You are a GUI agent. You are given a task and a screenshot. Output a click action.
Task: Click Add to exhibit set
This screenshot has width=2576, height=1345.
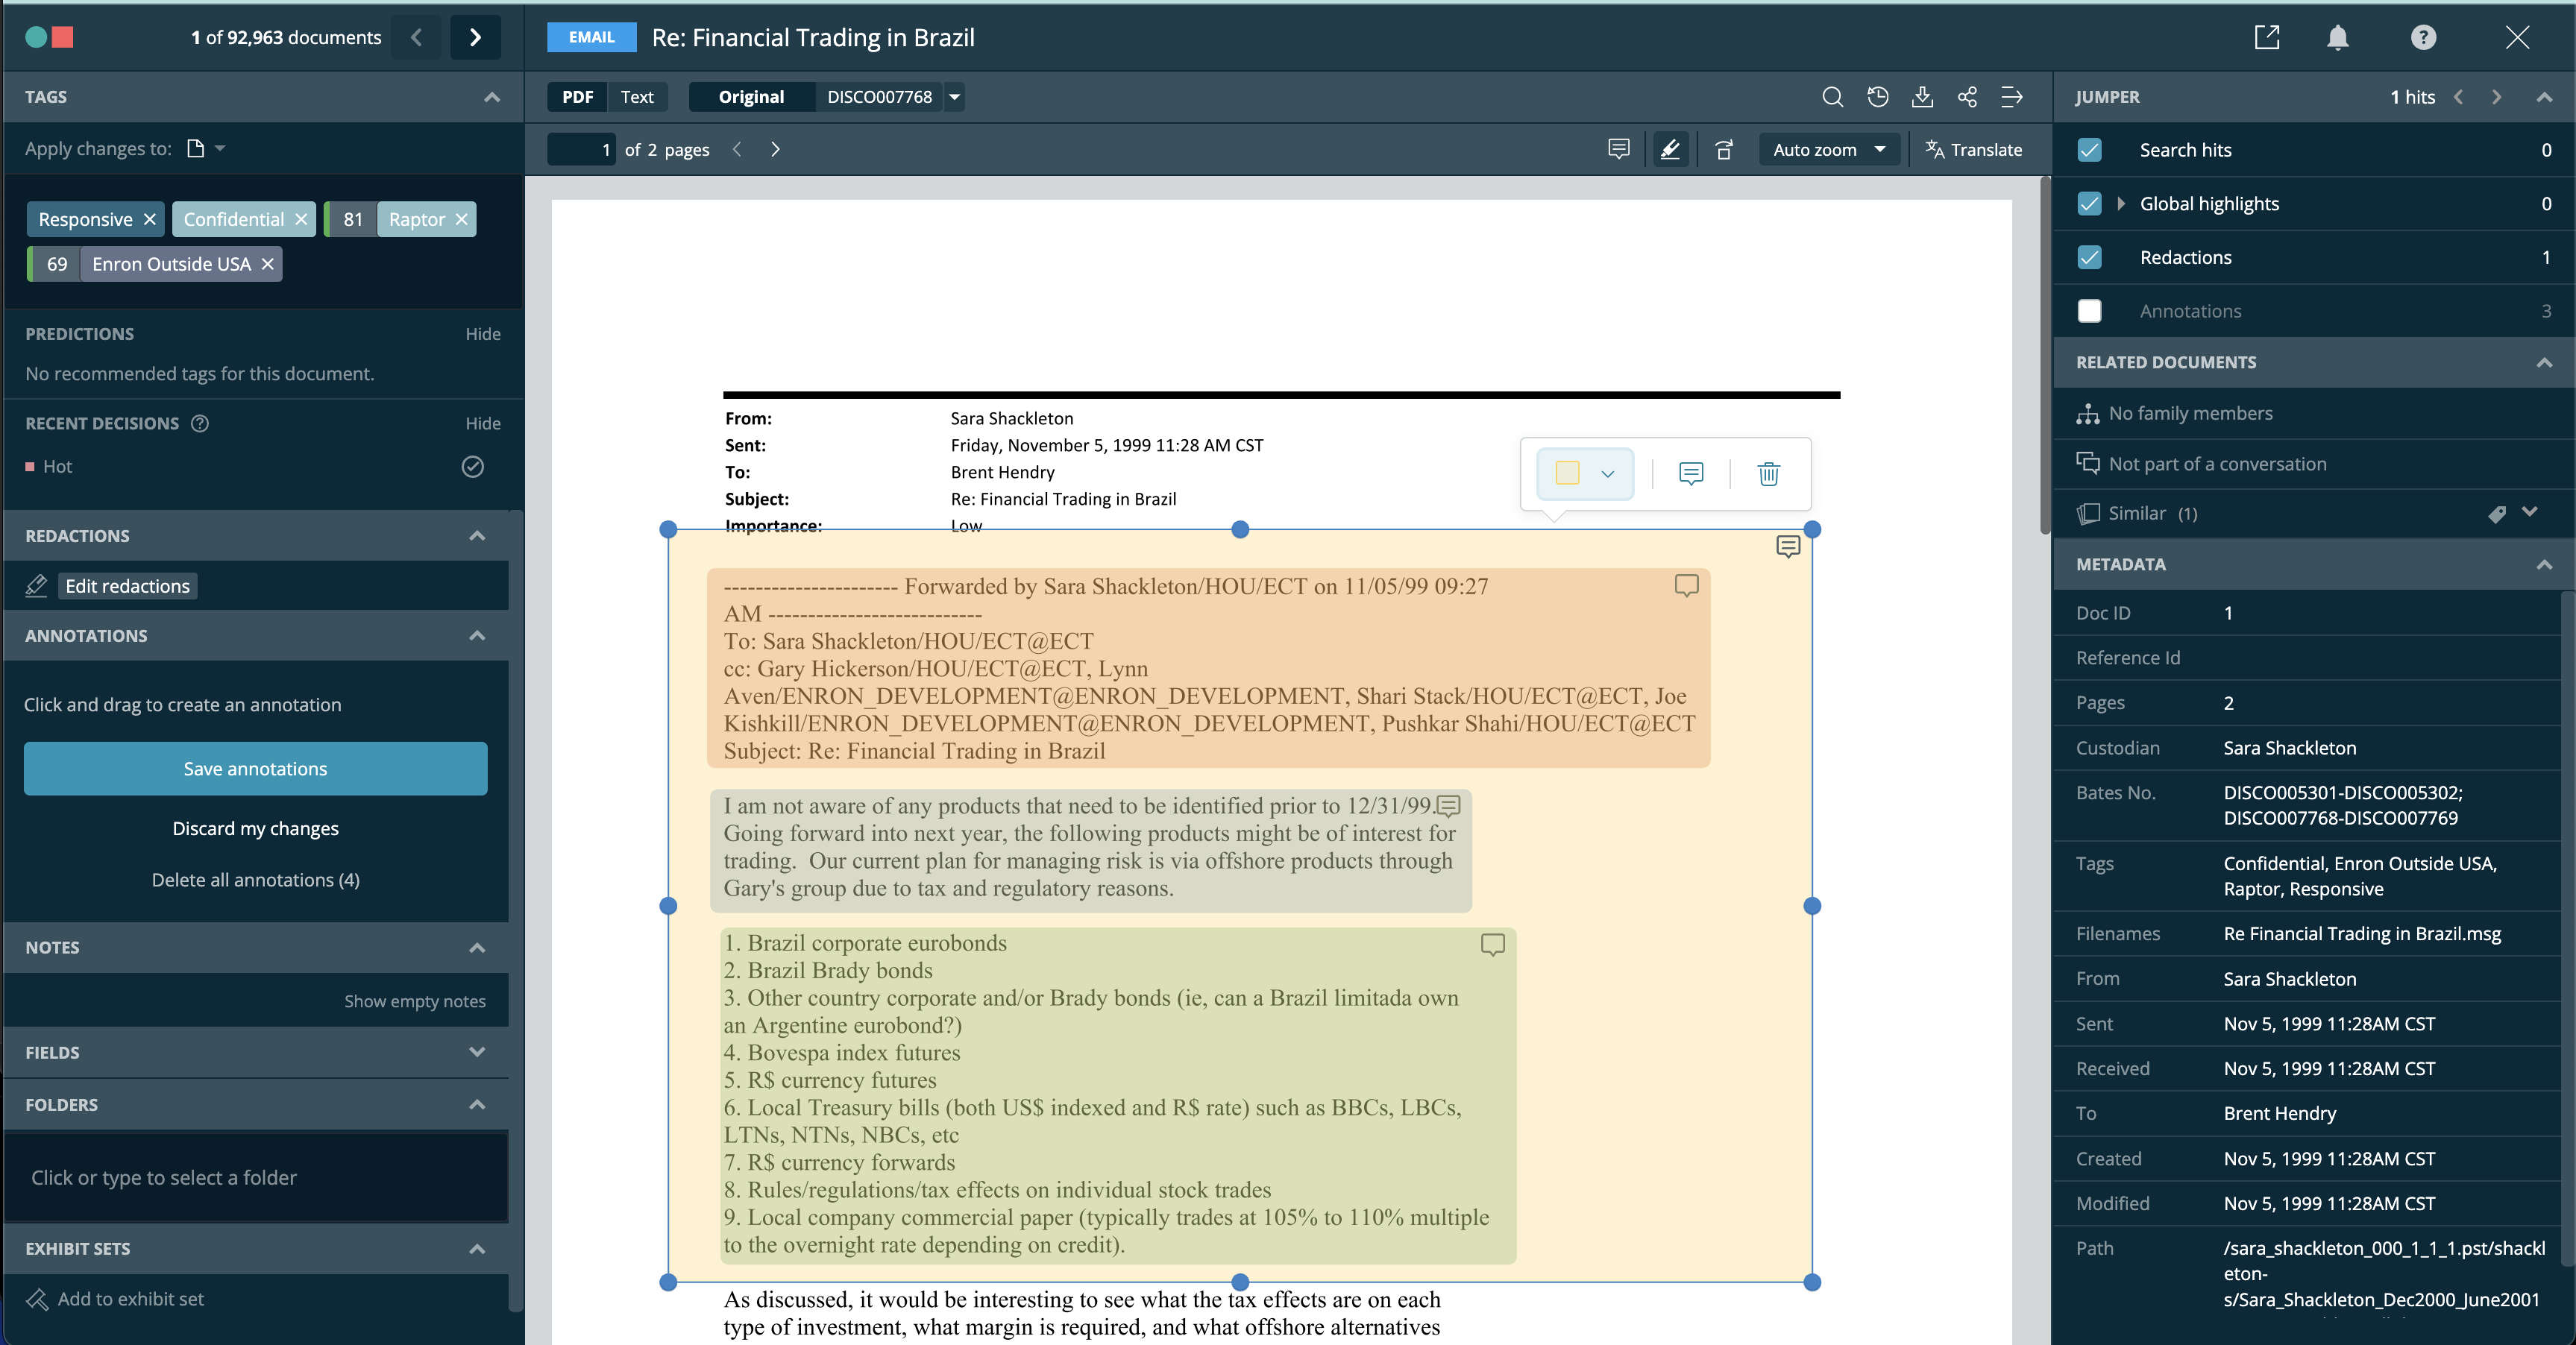tap(130, 1299)
